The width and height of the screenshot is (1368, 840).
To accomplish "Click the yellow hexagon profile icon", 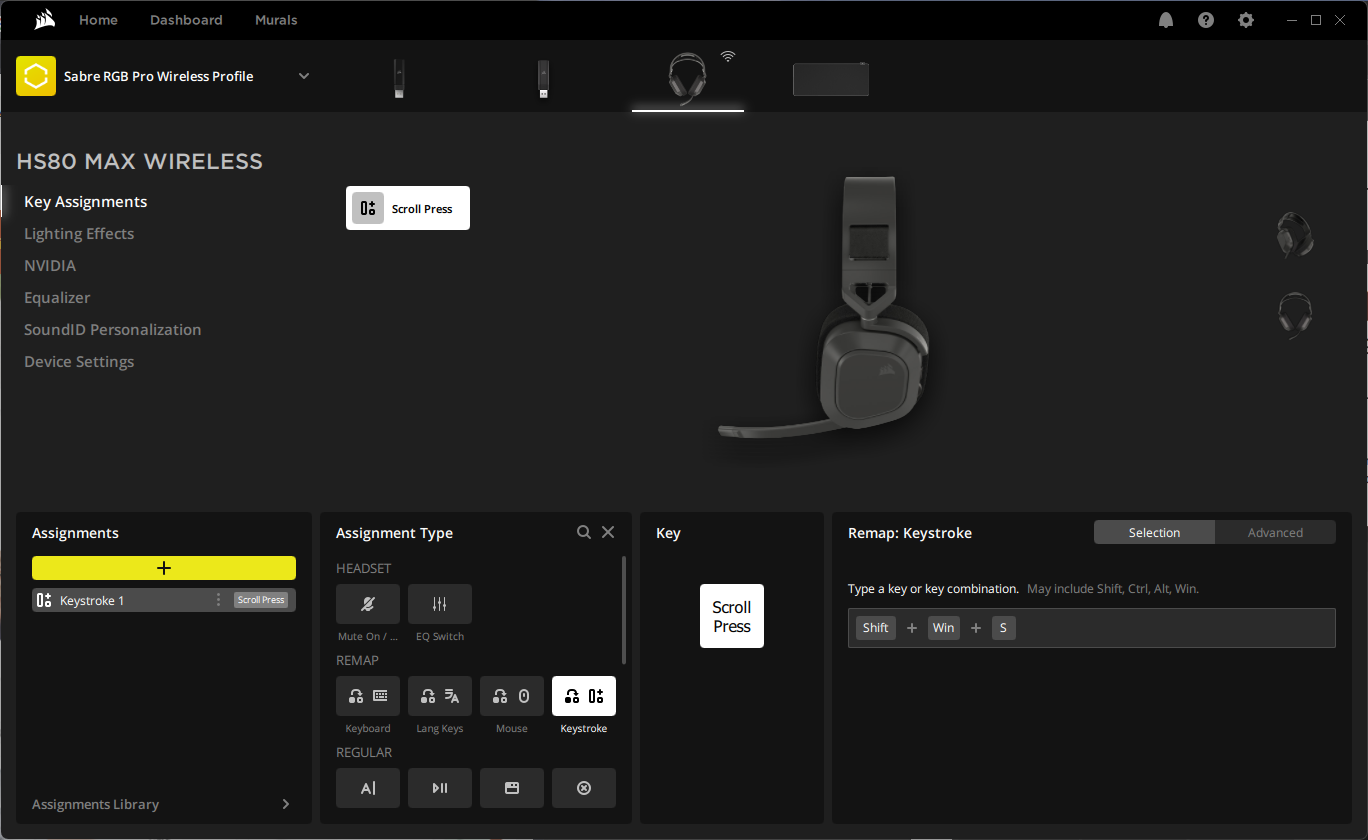I will 36,76.
